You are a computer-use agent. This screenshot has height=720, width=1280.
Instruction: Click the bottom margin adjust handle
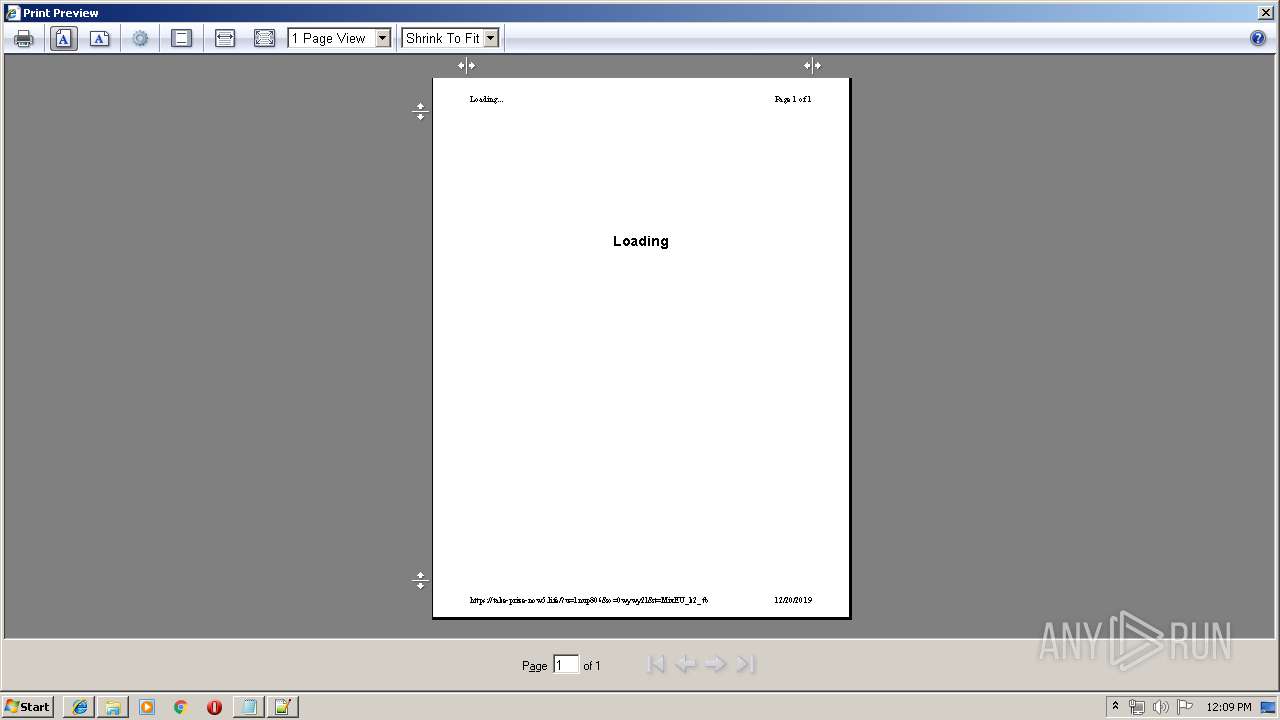coord(420,580)
